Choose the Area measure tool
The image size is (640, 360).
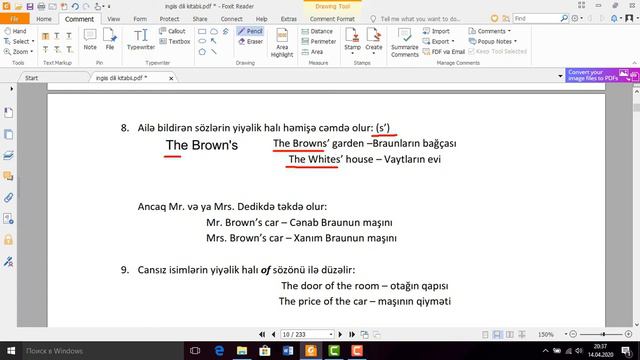pyautogui.click(x=312, y=52)
